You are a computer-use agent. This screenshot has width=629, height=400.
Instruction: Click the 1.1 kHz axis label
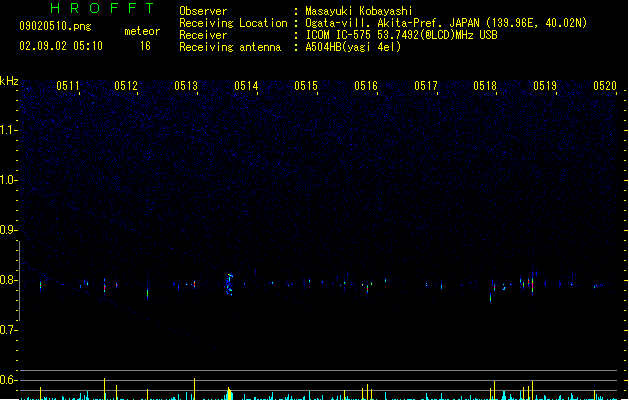click(x=8, y=130)
